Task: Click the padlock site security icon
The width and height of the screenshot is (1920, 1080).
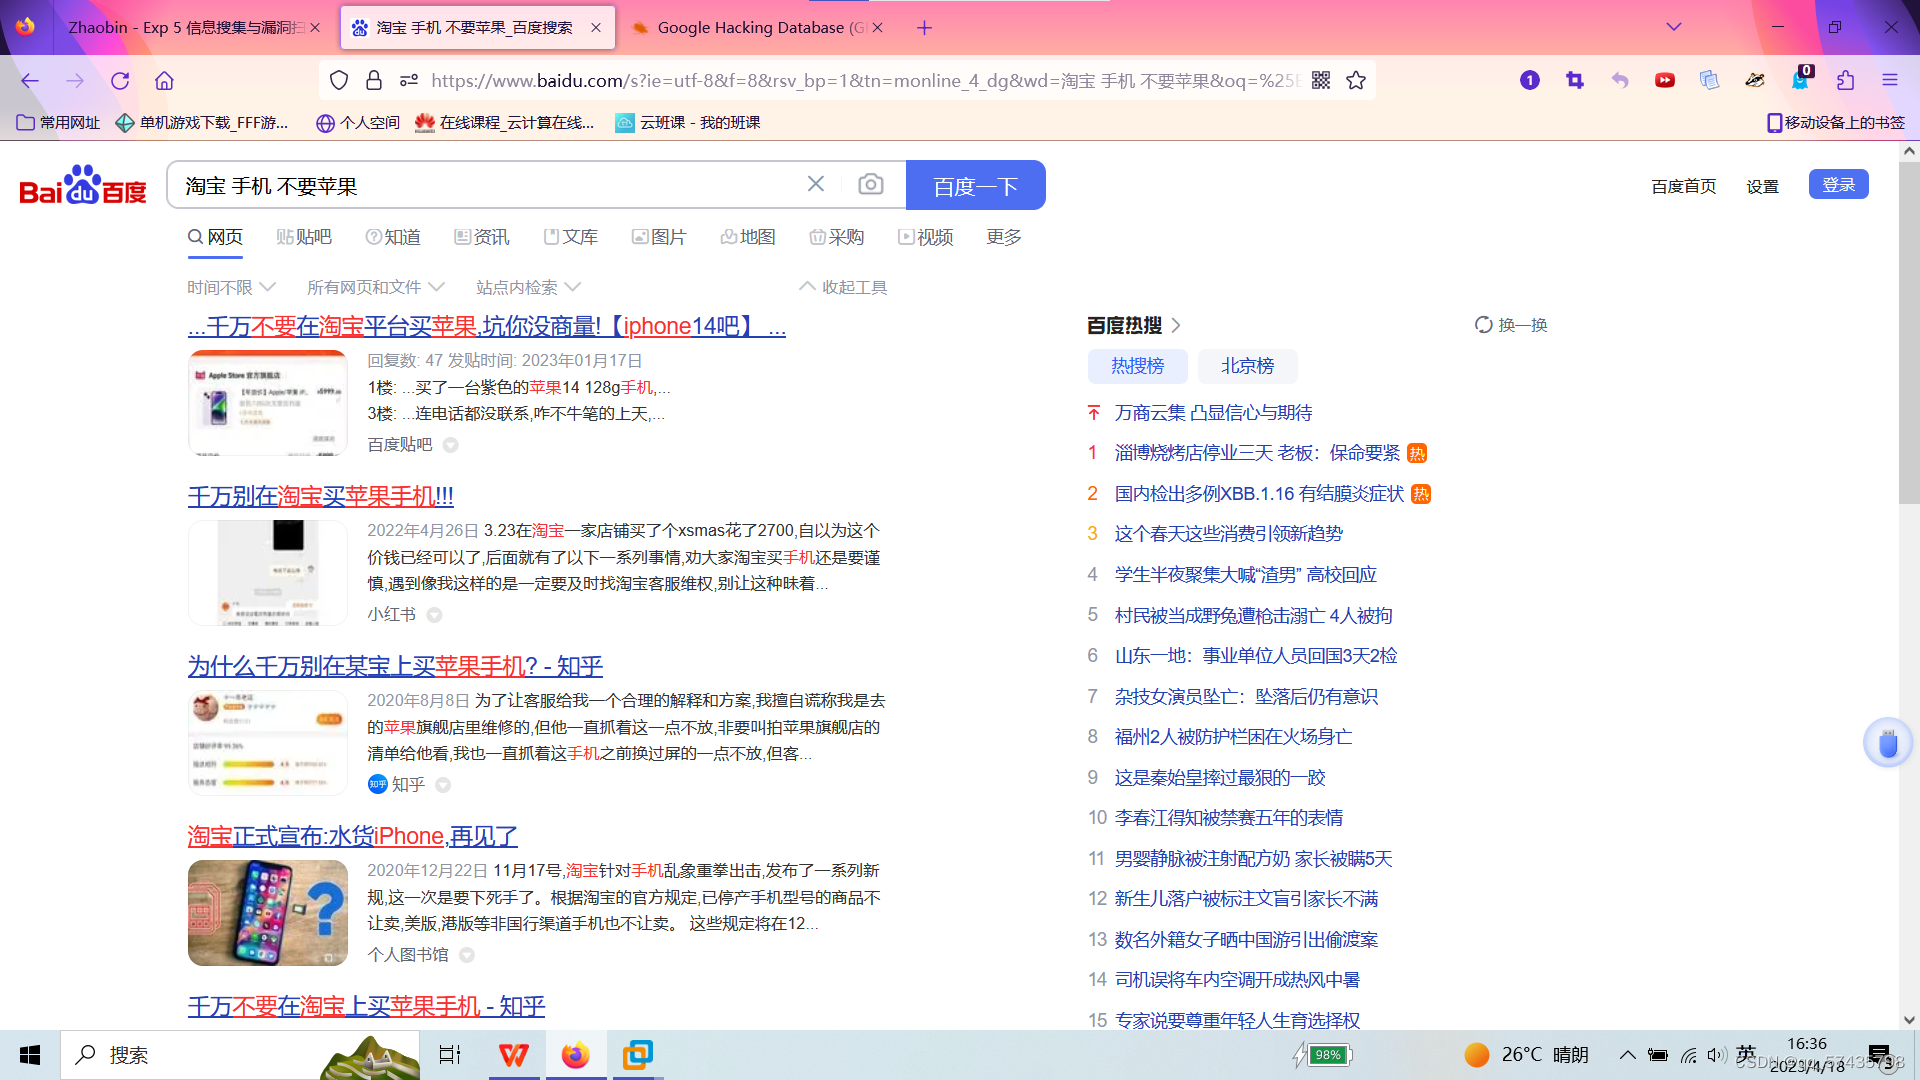Action: coord(374,81)
